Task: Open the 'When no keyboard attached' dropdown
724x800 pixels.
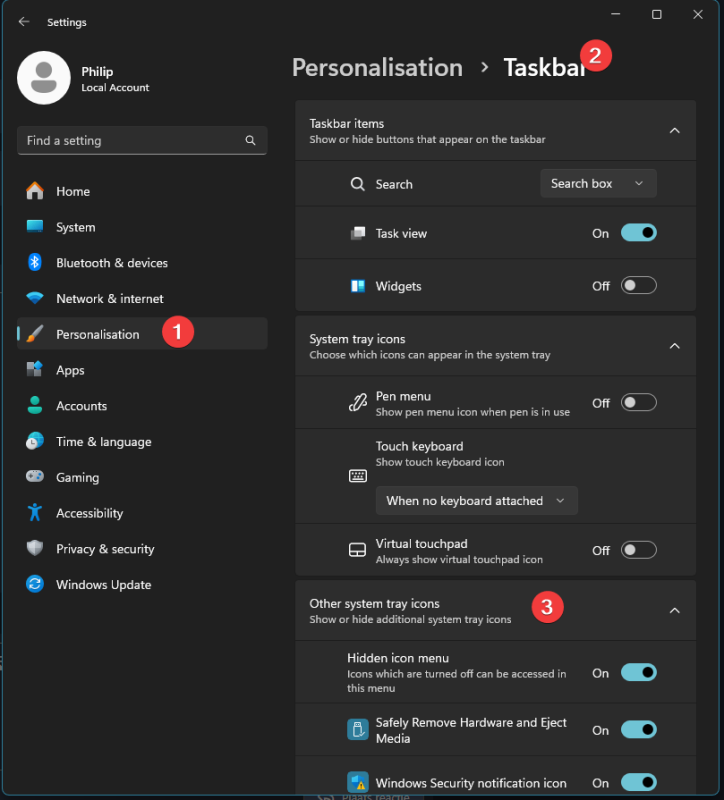Action: click(476, 501)
